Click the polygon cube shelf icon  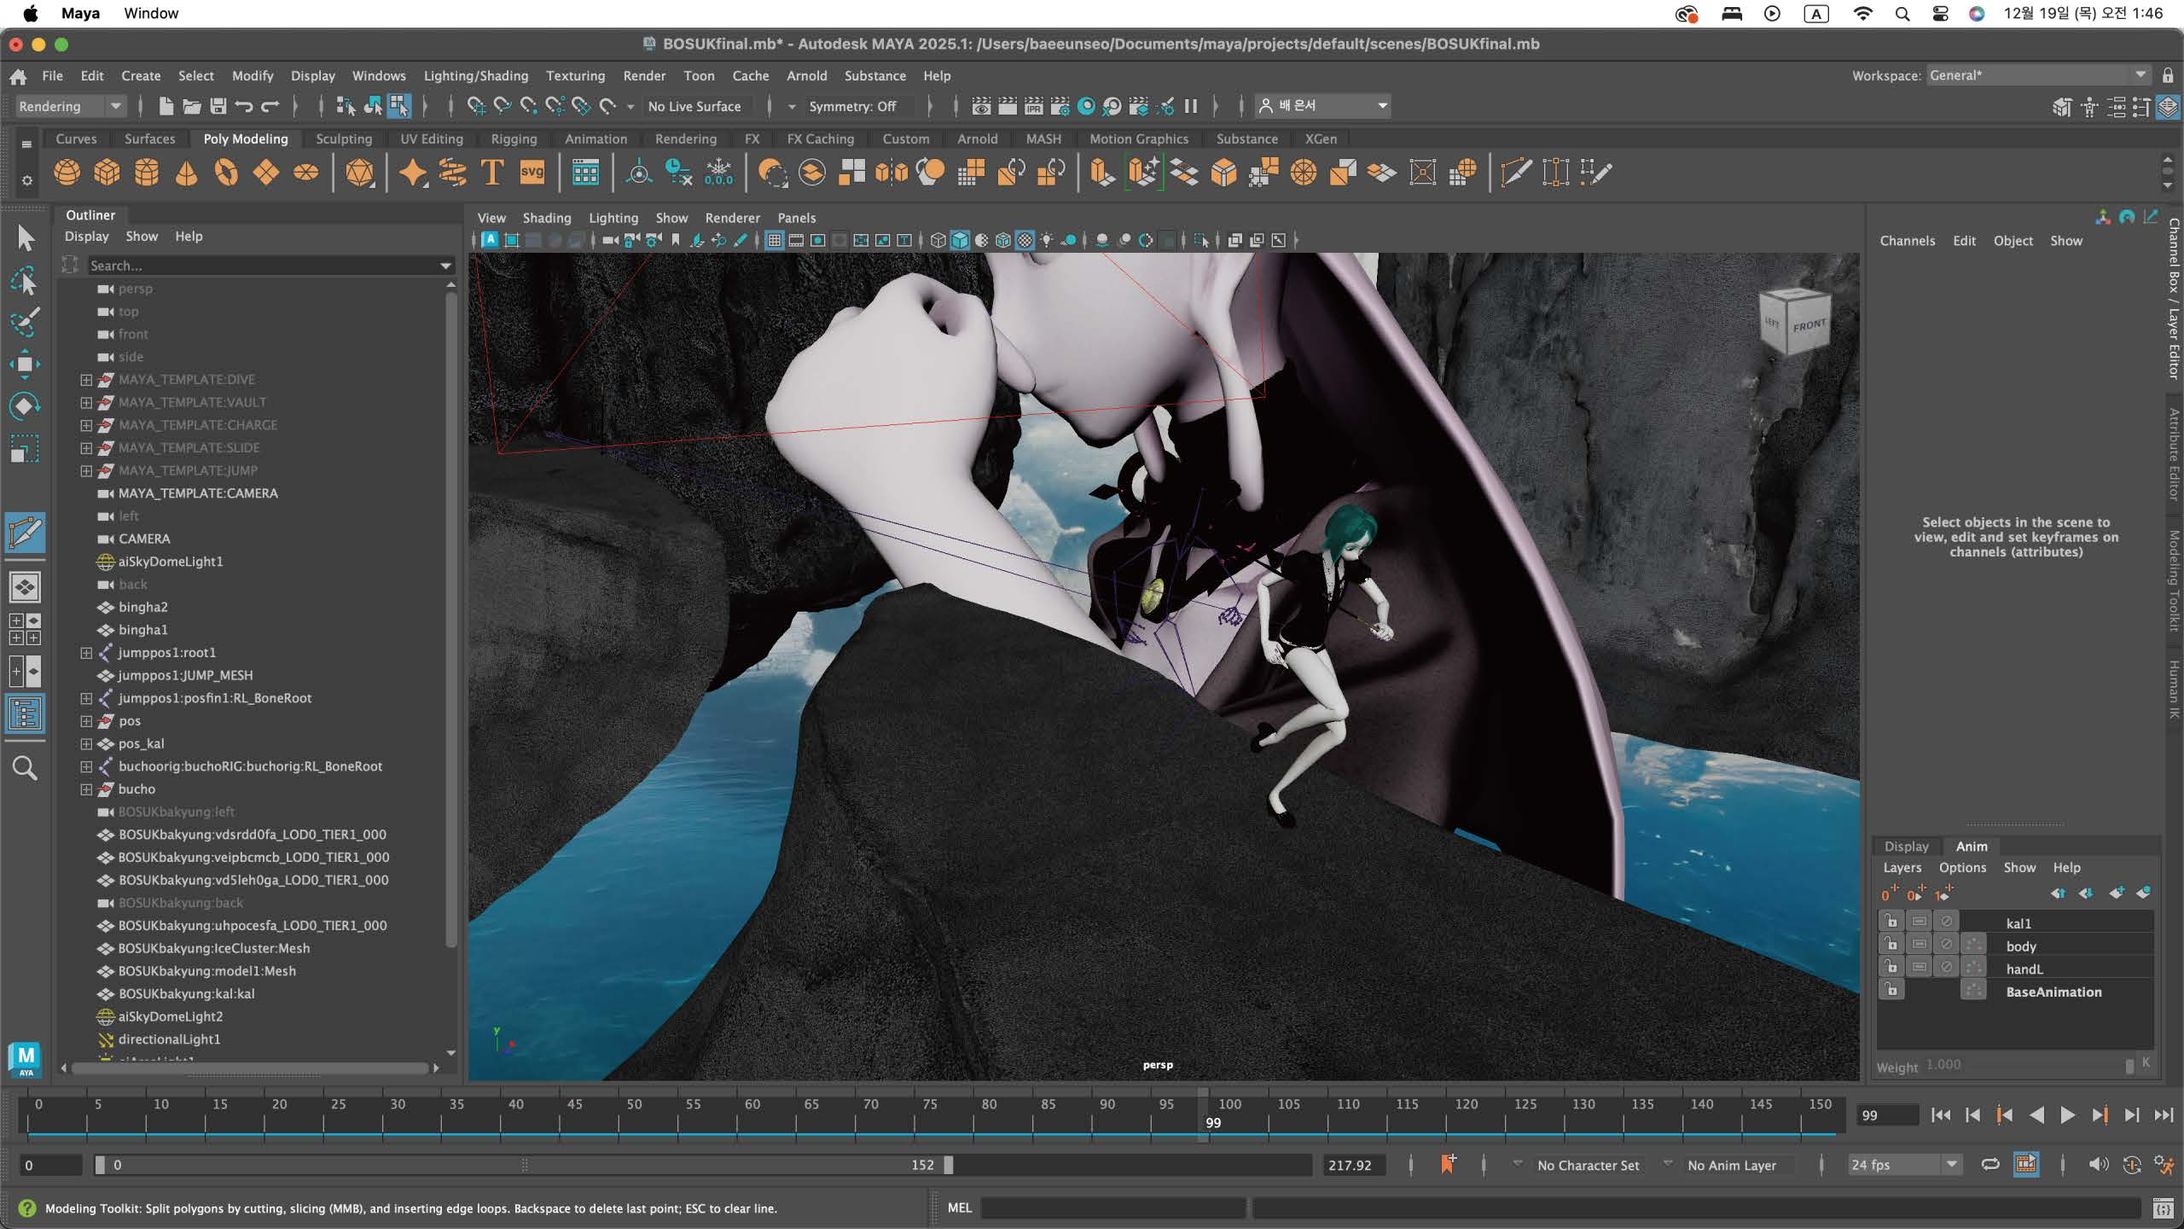point(107,173)
